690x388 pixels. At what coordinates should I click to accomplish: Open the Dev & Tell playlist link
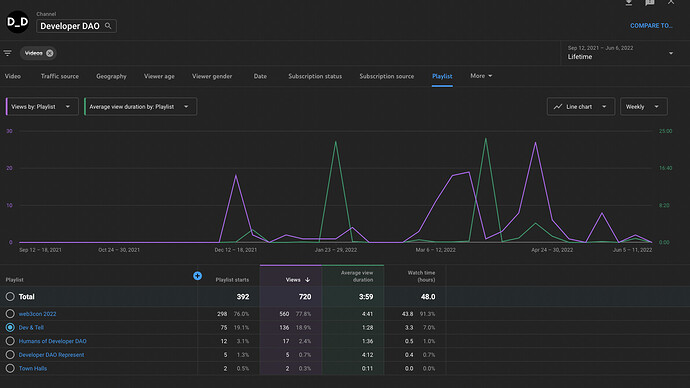[x=31, y=327]
